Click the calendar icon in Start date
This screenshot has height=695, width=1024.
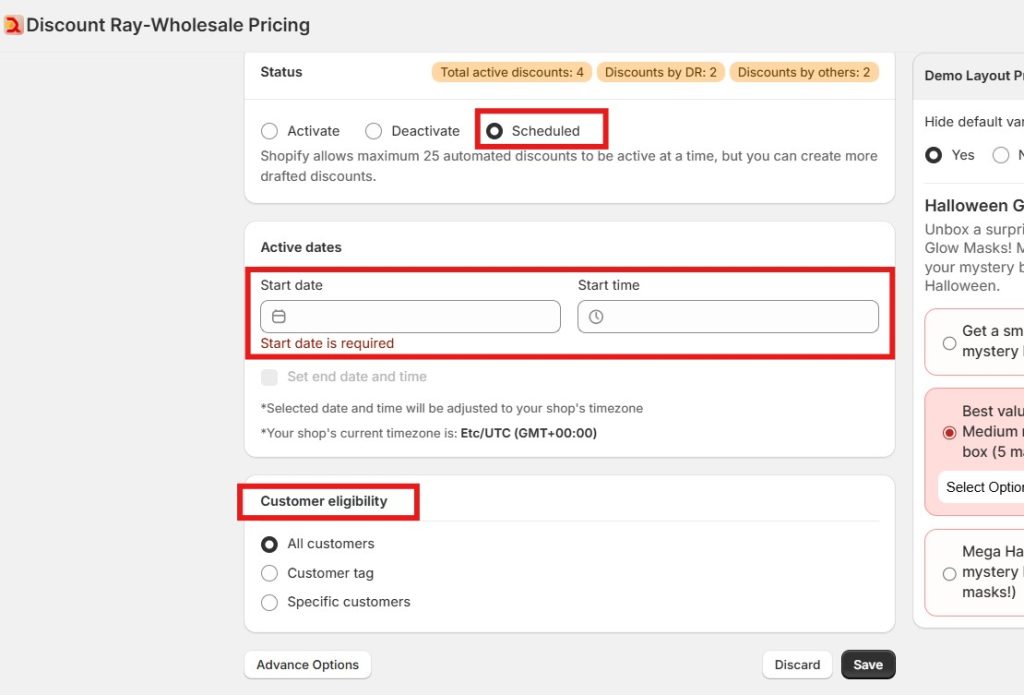click(279, 317)
